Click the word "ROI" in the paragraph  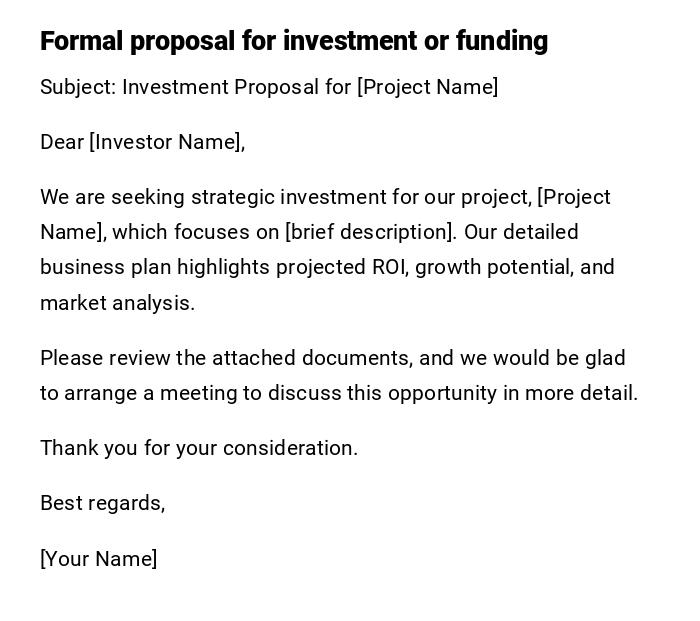[x=389, y=267]
